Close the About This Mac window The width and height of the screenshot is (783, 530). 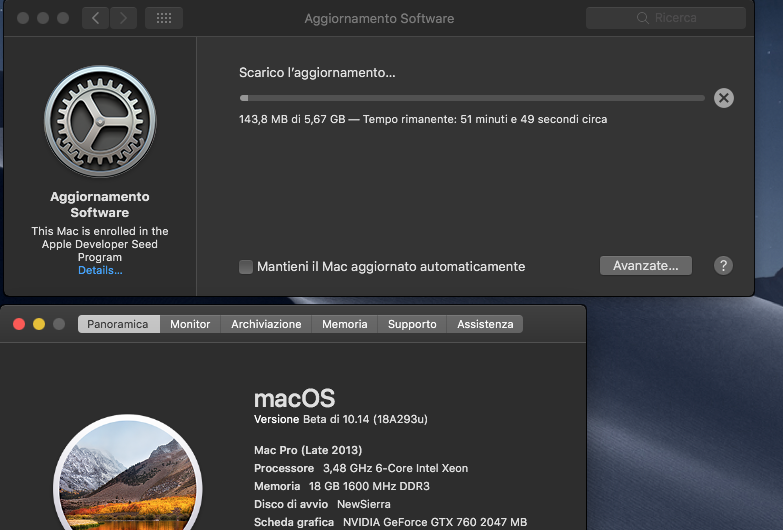coord(19,324)
